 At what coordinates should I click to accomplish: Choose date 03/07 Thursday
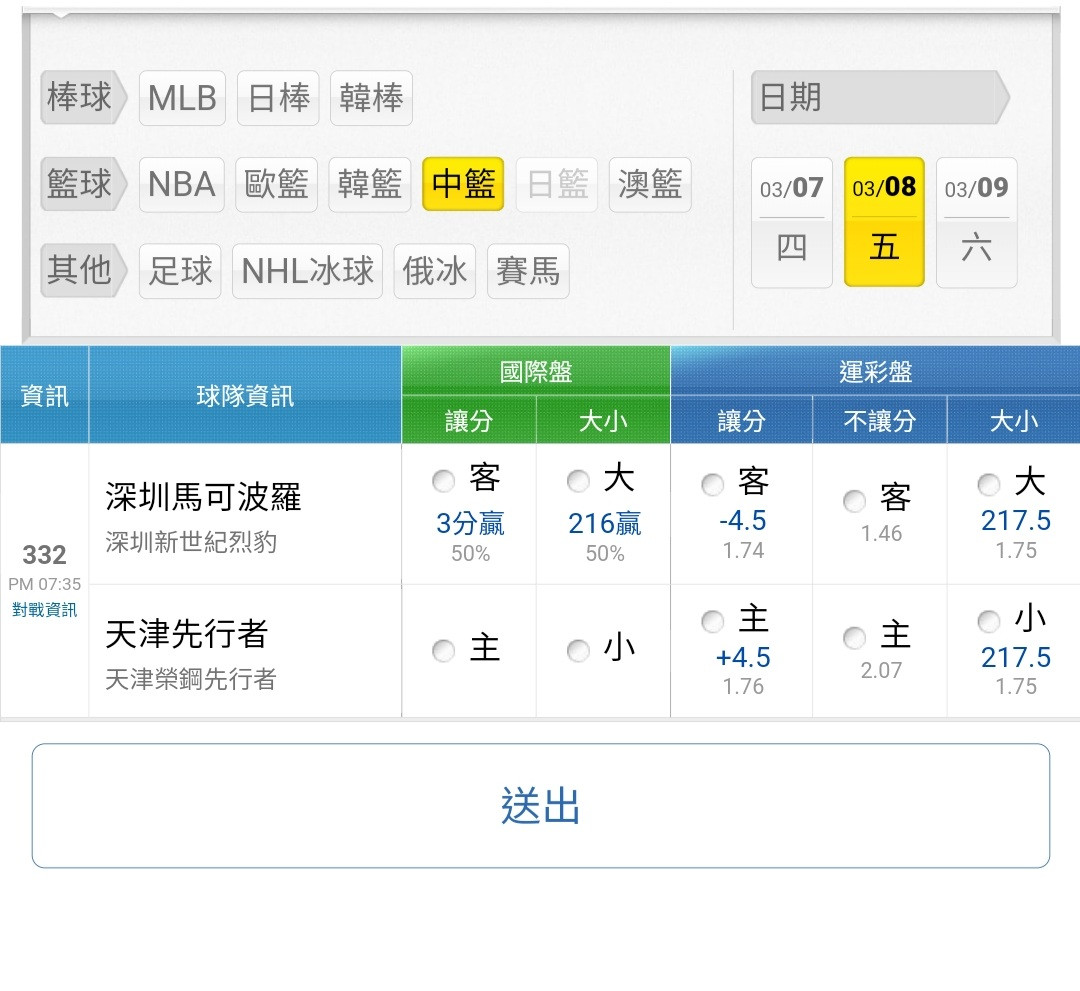pos(791,222)
